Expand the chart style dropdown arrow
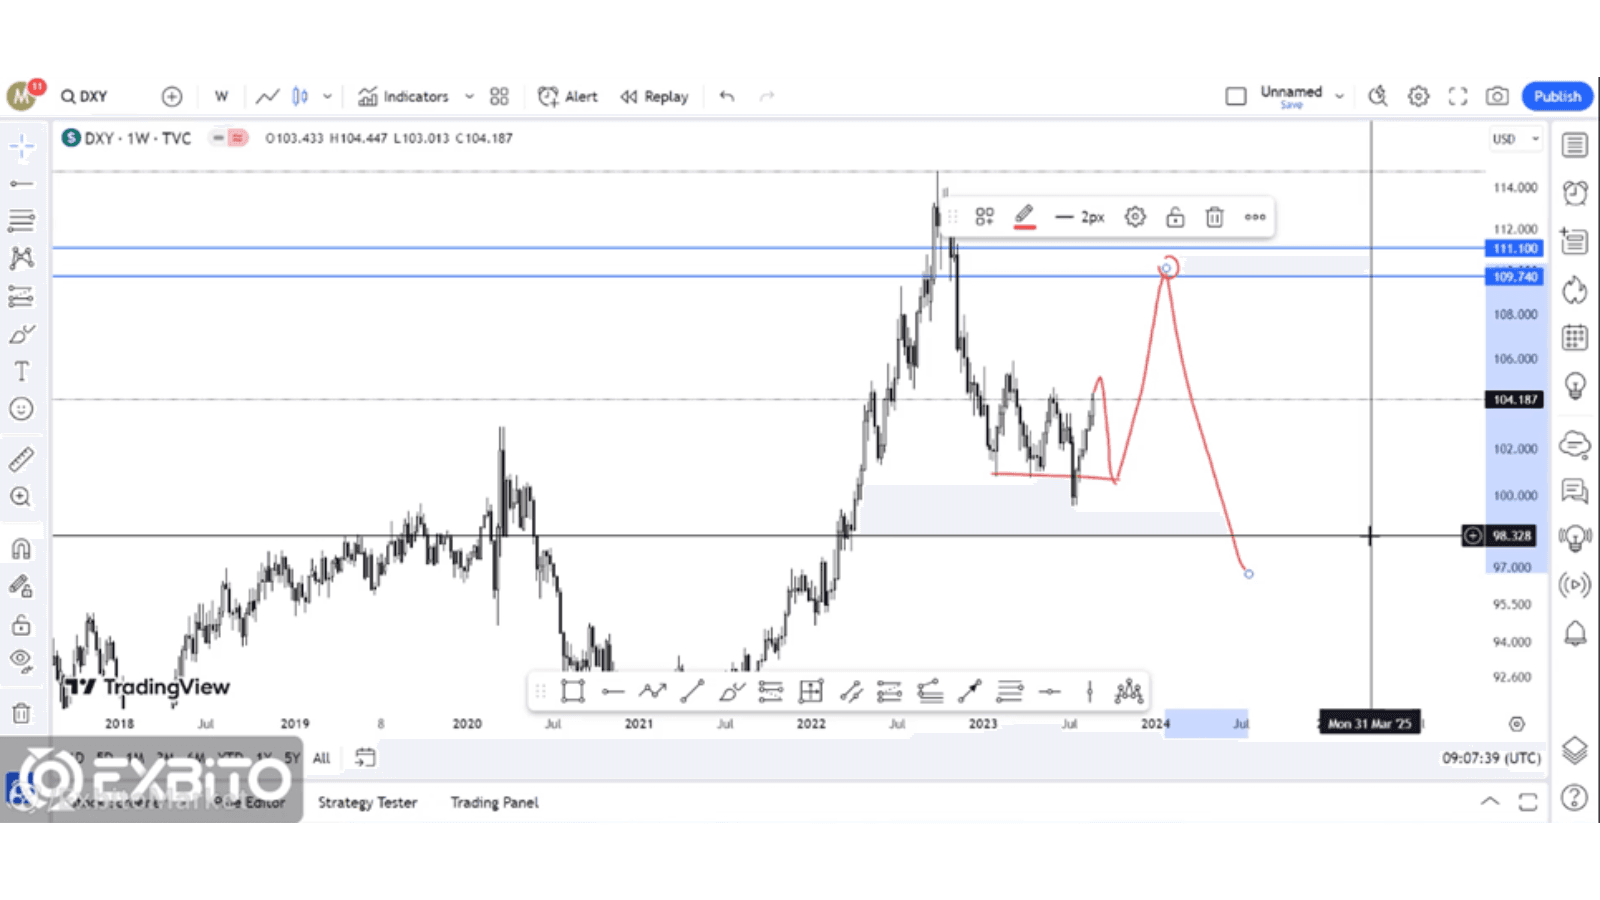Image resolution: width=1600 pixels, height=900 pixels. point(327,97)
